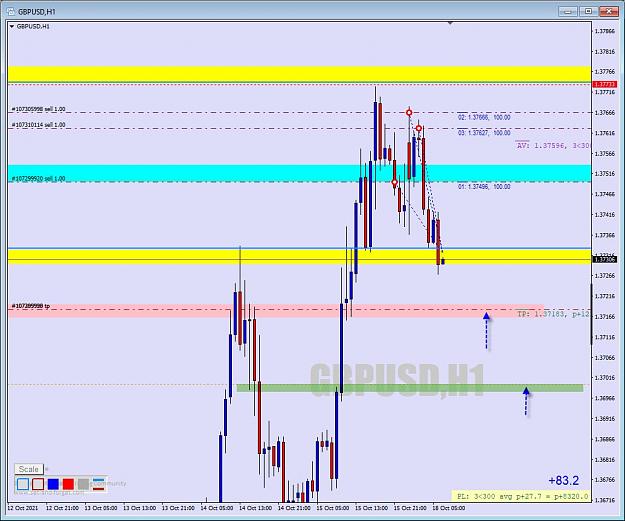Select the blue-outlined rectangle tool
This screenshot has width=625, height=521.
point(23,484)
